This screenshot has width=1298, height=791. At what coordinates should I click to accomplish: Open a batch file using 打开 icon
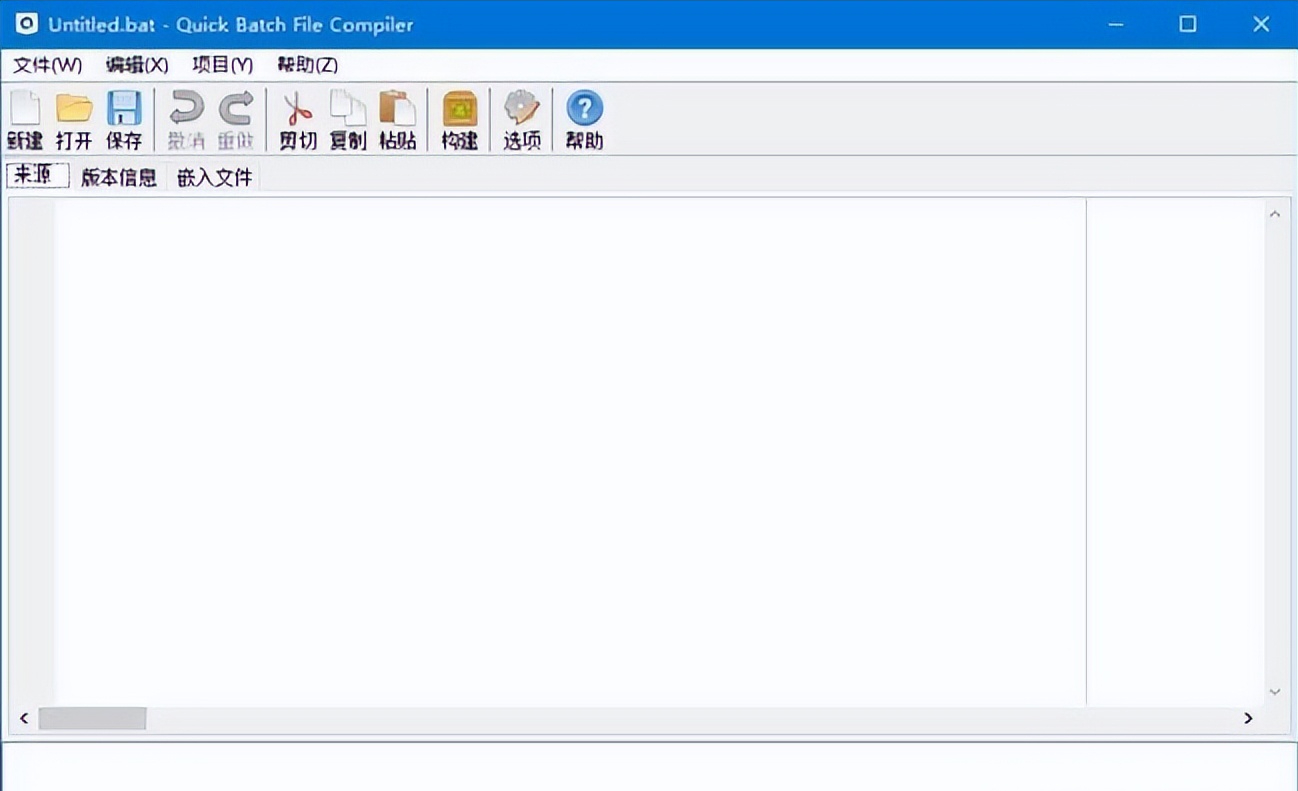coord(73,115)
